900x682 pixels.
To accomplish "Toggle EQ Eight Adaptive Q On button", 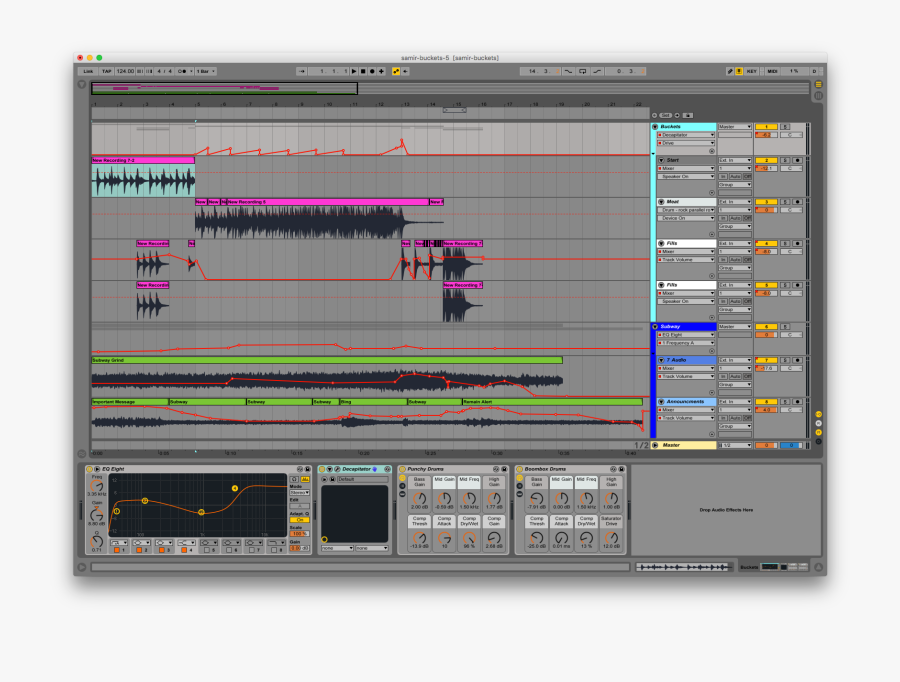I will (299, 520).
